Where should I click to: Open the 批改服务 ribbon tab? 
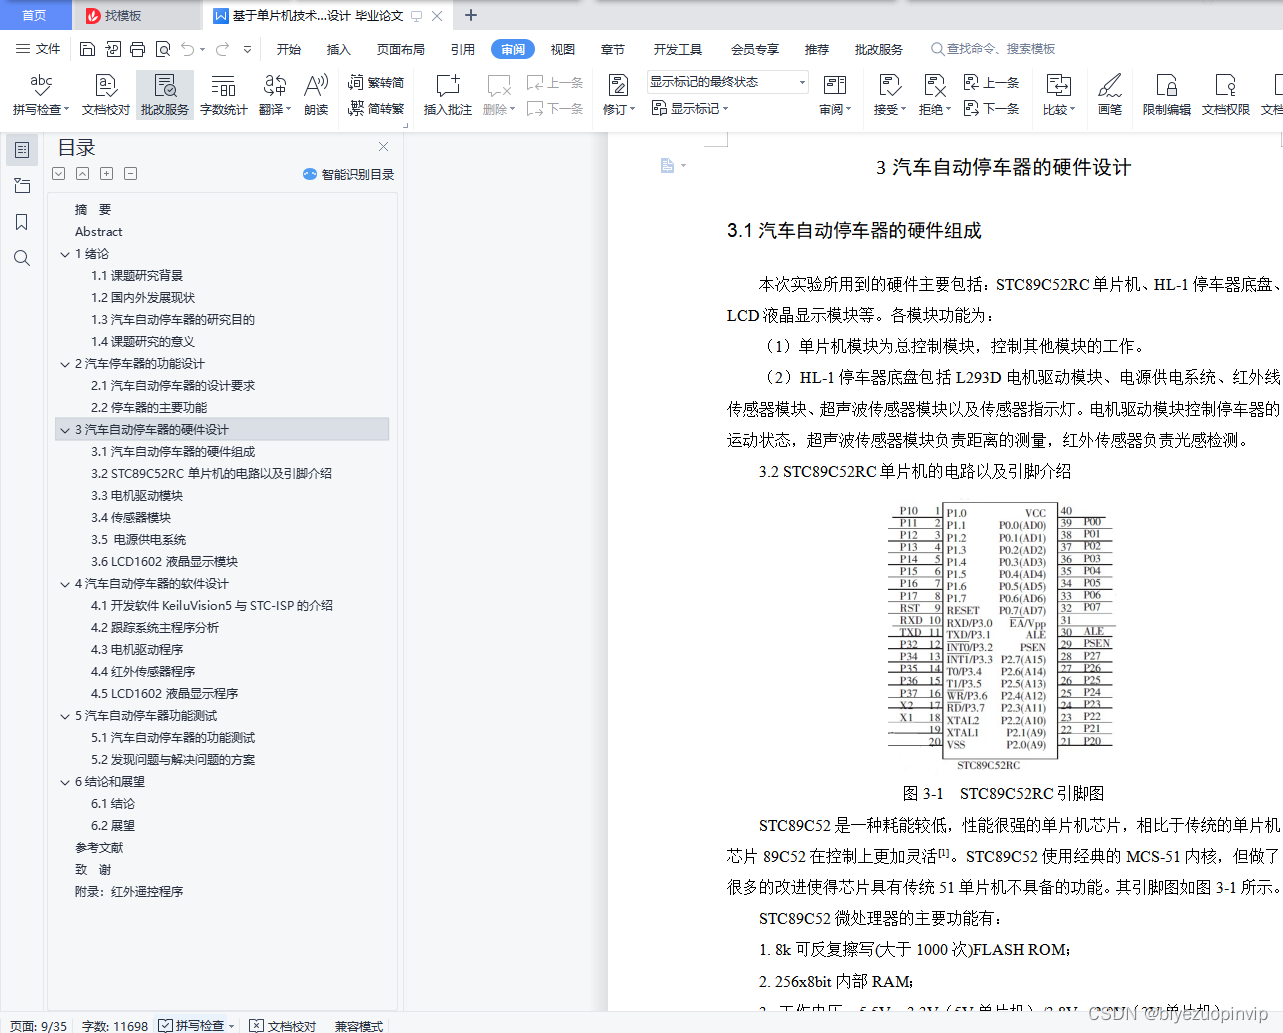[879, 49]
